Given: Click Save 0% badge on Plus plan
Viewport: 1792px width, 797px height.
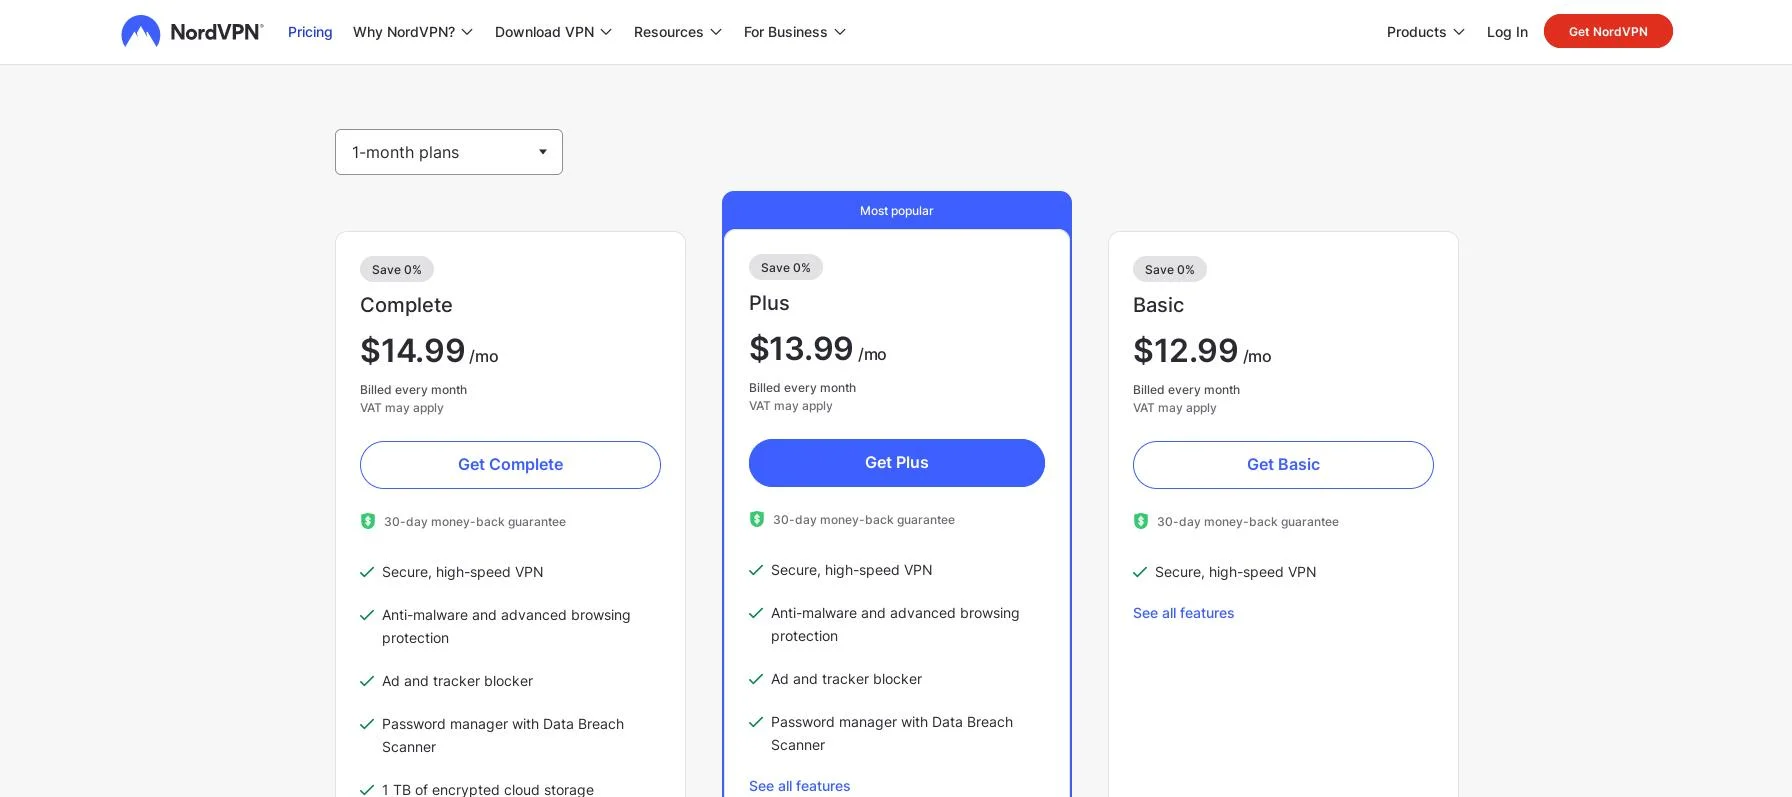Looking at the screenshot, I should (x=786, y=267).
